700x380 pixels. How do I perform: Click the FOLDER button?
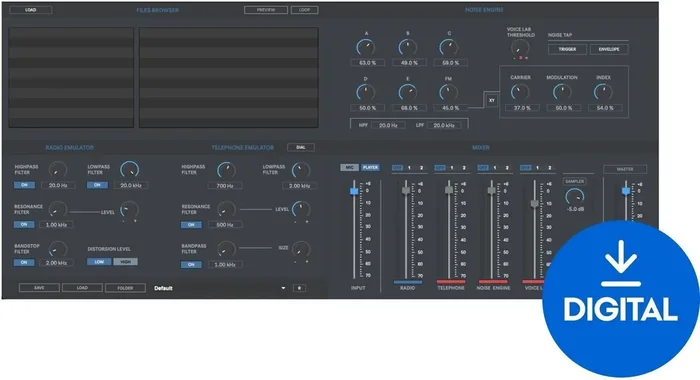click(125, 288)
